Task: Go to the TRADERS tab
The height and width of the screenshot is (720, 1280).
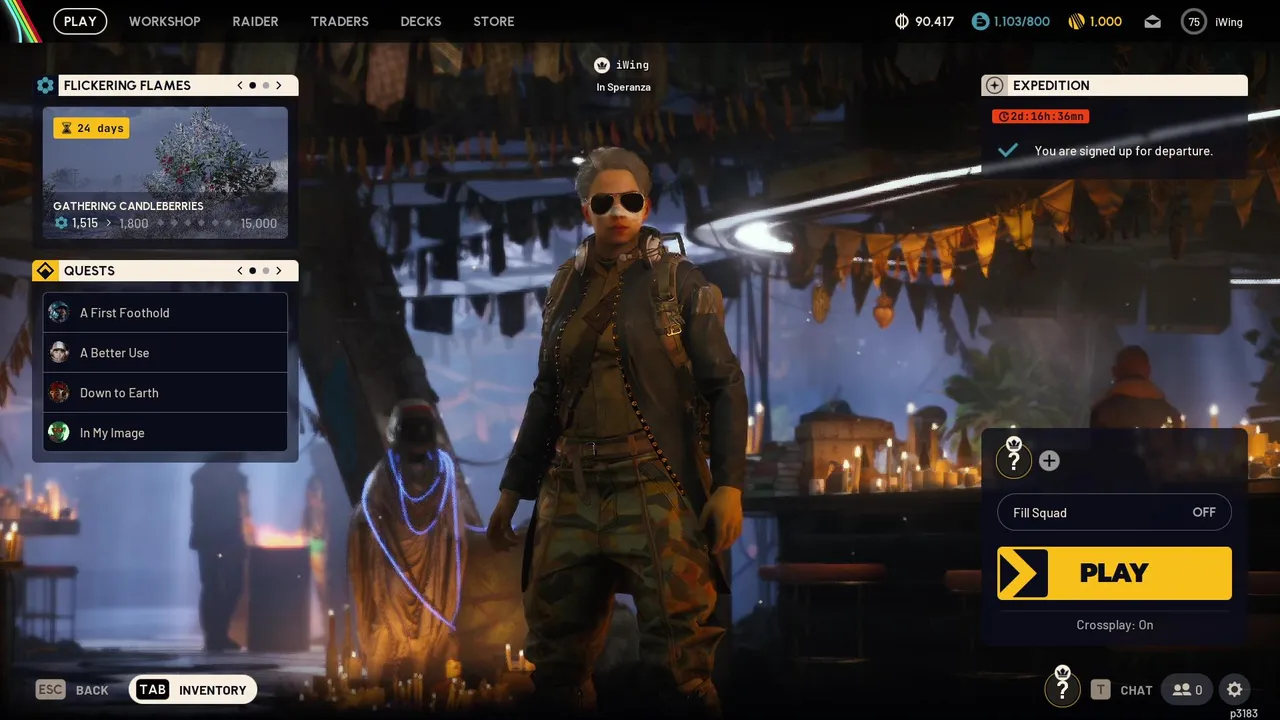Action: point(340,21)
